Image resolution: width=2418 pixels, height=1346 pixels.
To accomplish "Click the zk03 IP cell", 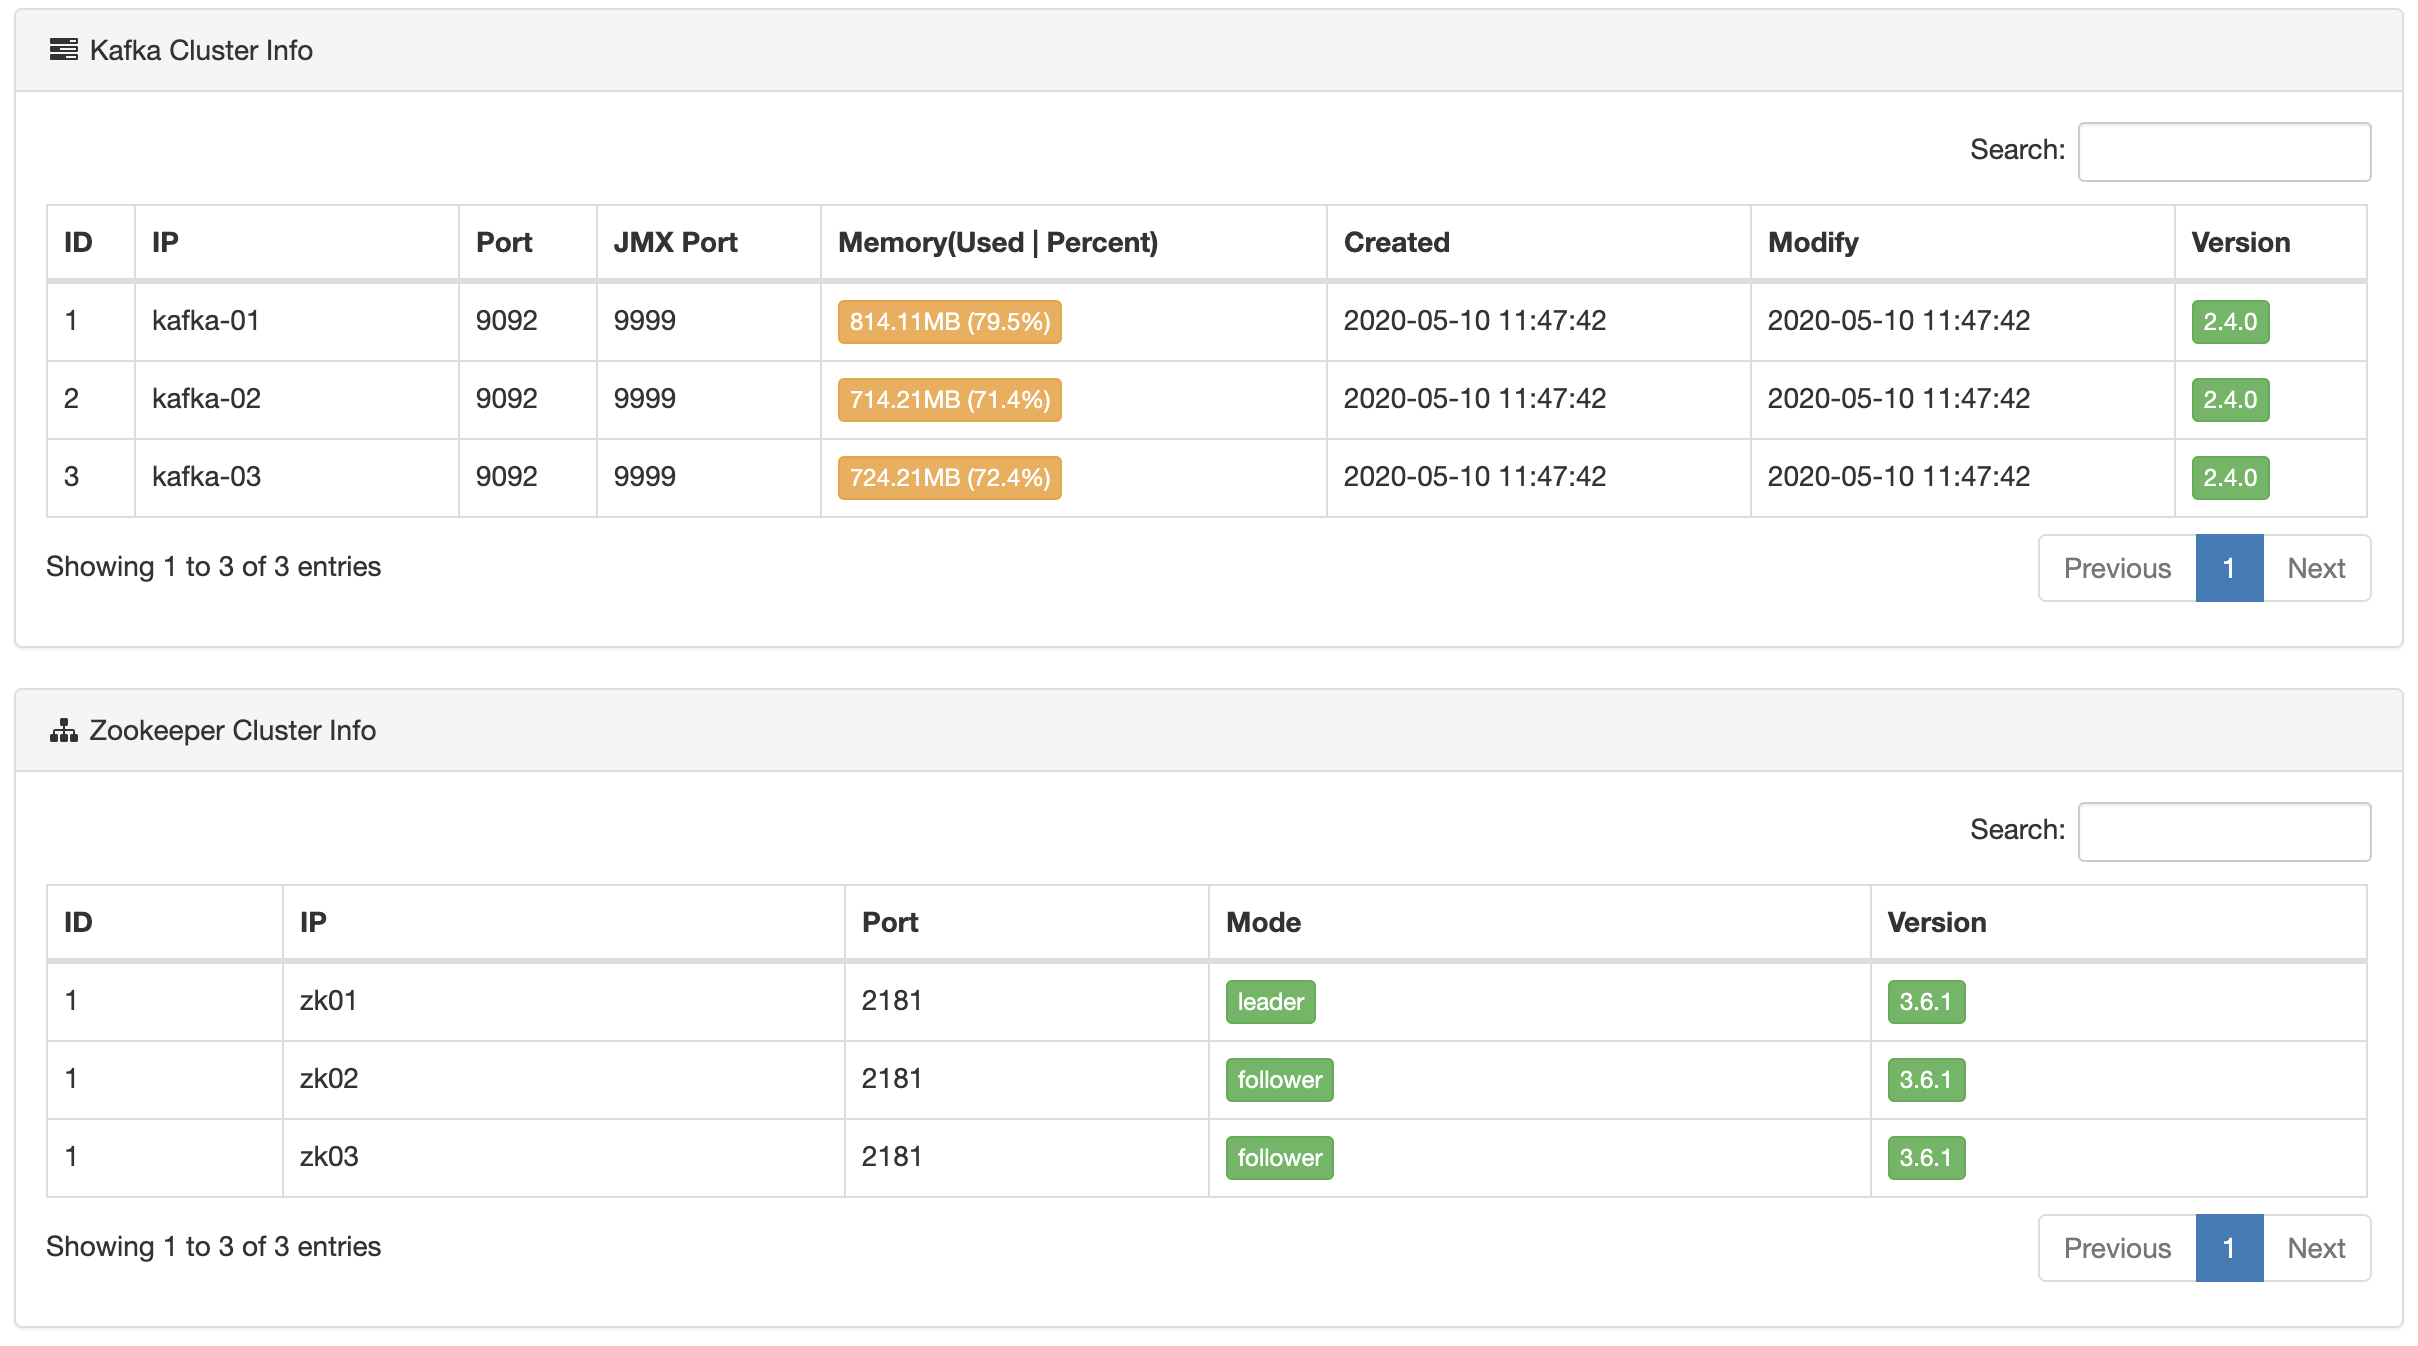I will click(564, 1157).
